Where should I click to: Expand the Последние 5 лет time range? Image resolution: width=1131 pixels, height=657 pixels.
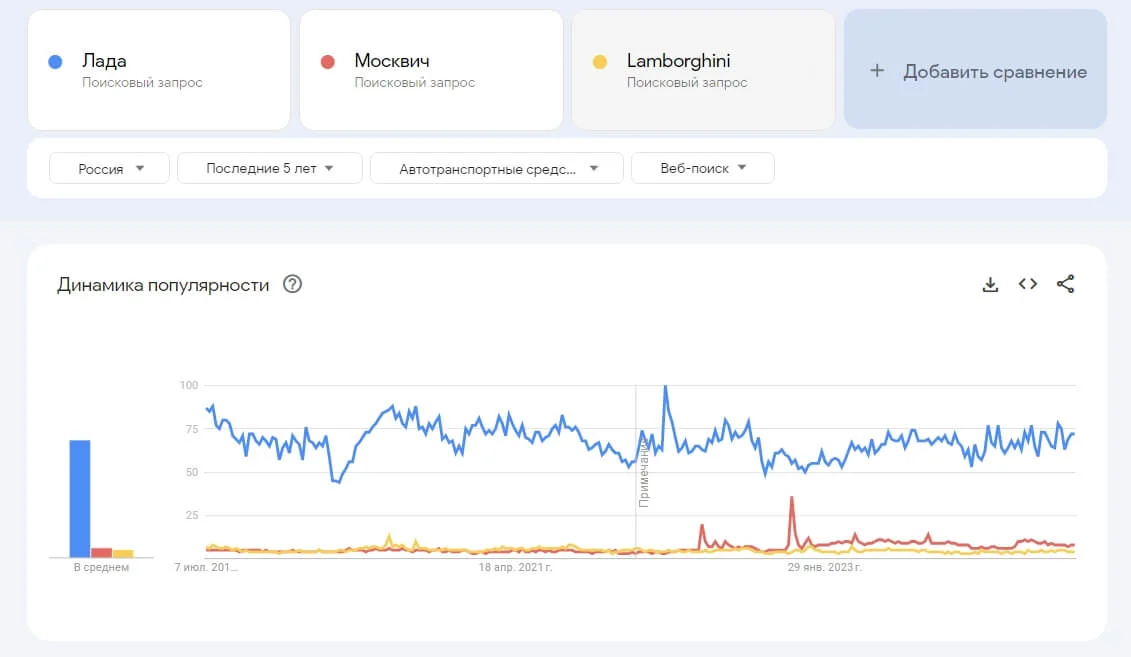(x=270, y=169)
